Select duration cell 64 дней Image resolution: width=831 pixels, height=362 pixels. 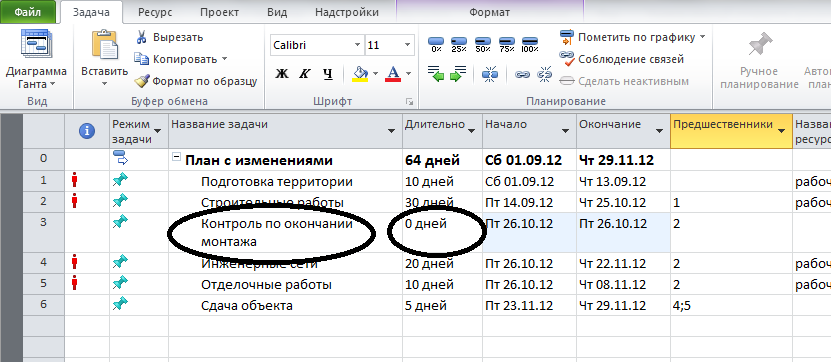point(442,160)
